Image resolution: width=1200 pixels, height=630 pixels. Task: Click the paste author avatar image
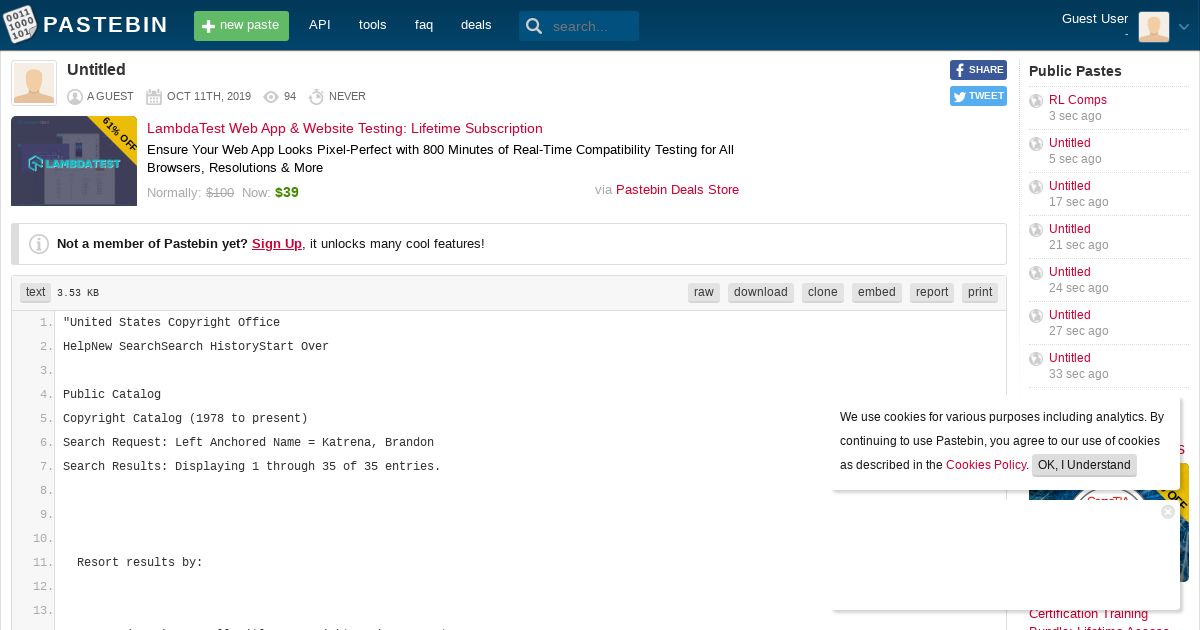click(34, 83)
